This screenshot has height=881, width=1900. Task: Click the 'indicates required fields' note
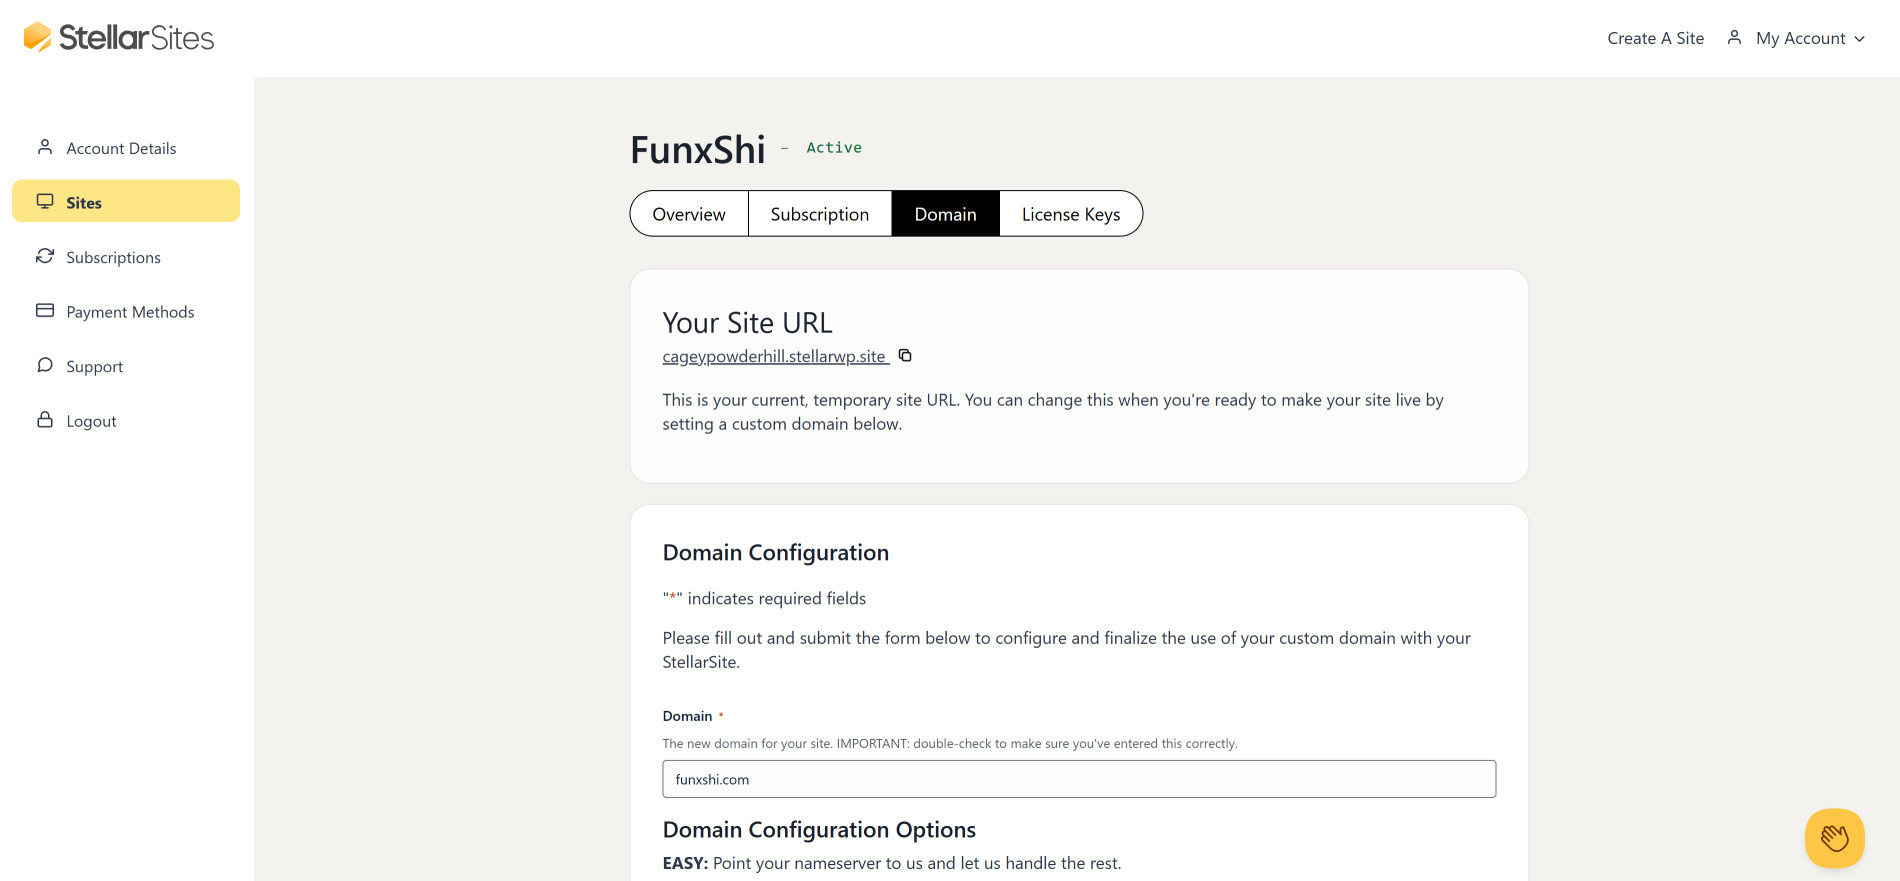pos(764,598)
